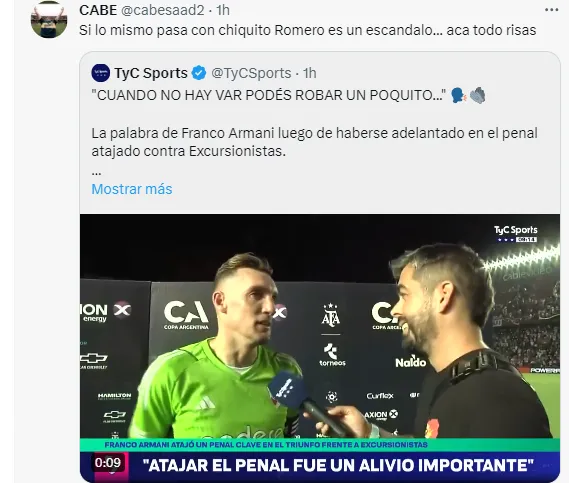This screenshot has width=569, height=483.
Task: Click the speaking head emoji
Action: point(458,95)
